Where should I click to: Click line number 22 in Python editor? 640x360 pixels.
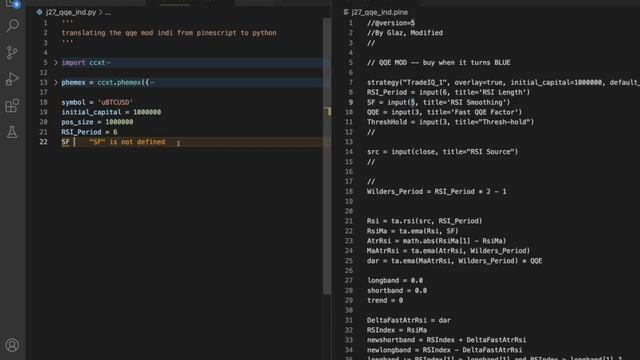(44, 142)
